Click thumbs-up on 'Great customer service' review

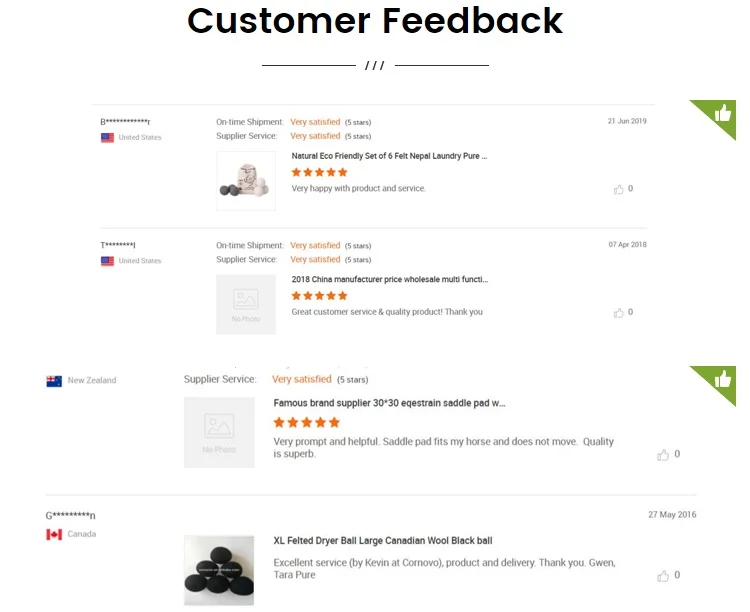pyautogui.click(x=619, y=313)
